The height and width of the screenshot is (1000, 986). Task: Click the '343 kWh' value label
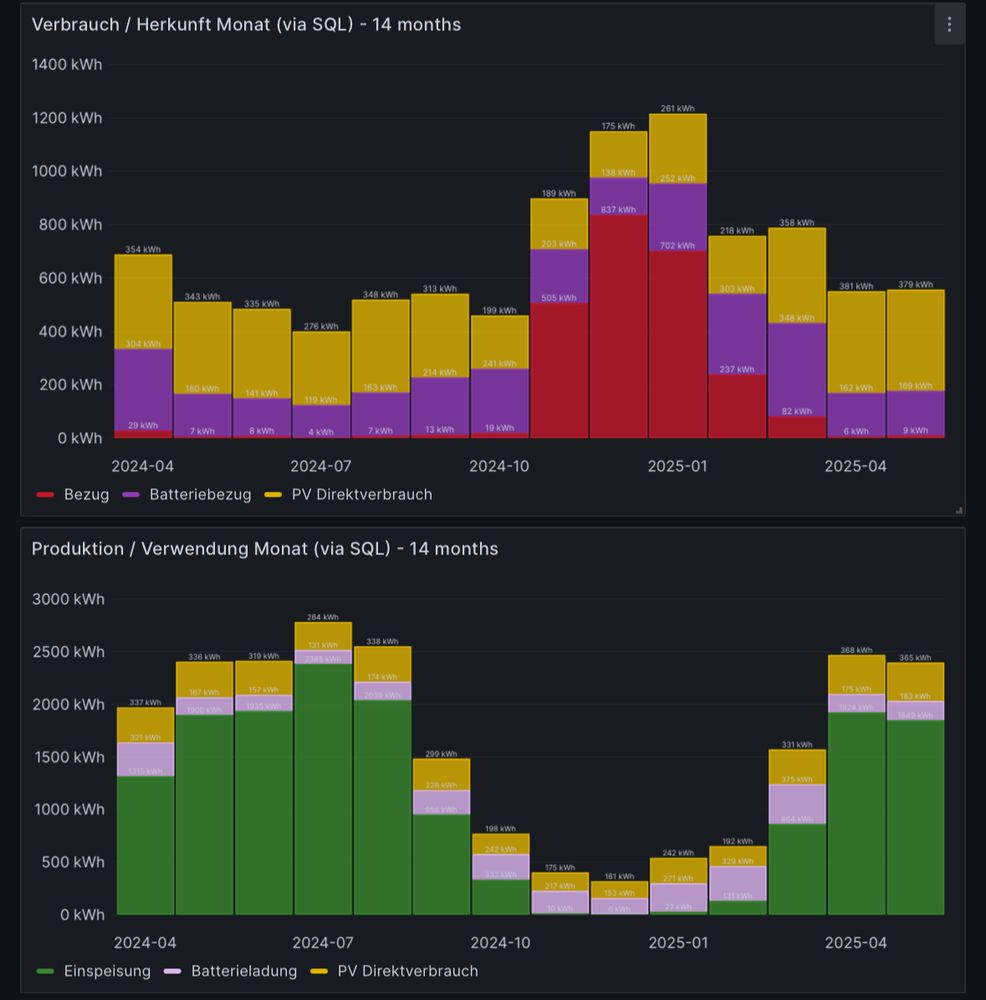pyautogui.click(x=202, y=297)
